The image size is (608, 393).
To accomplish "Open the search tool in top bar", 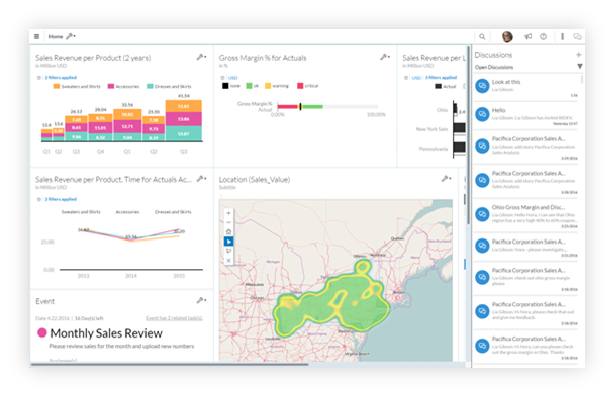I will click(482, 36).
